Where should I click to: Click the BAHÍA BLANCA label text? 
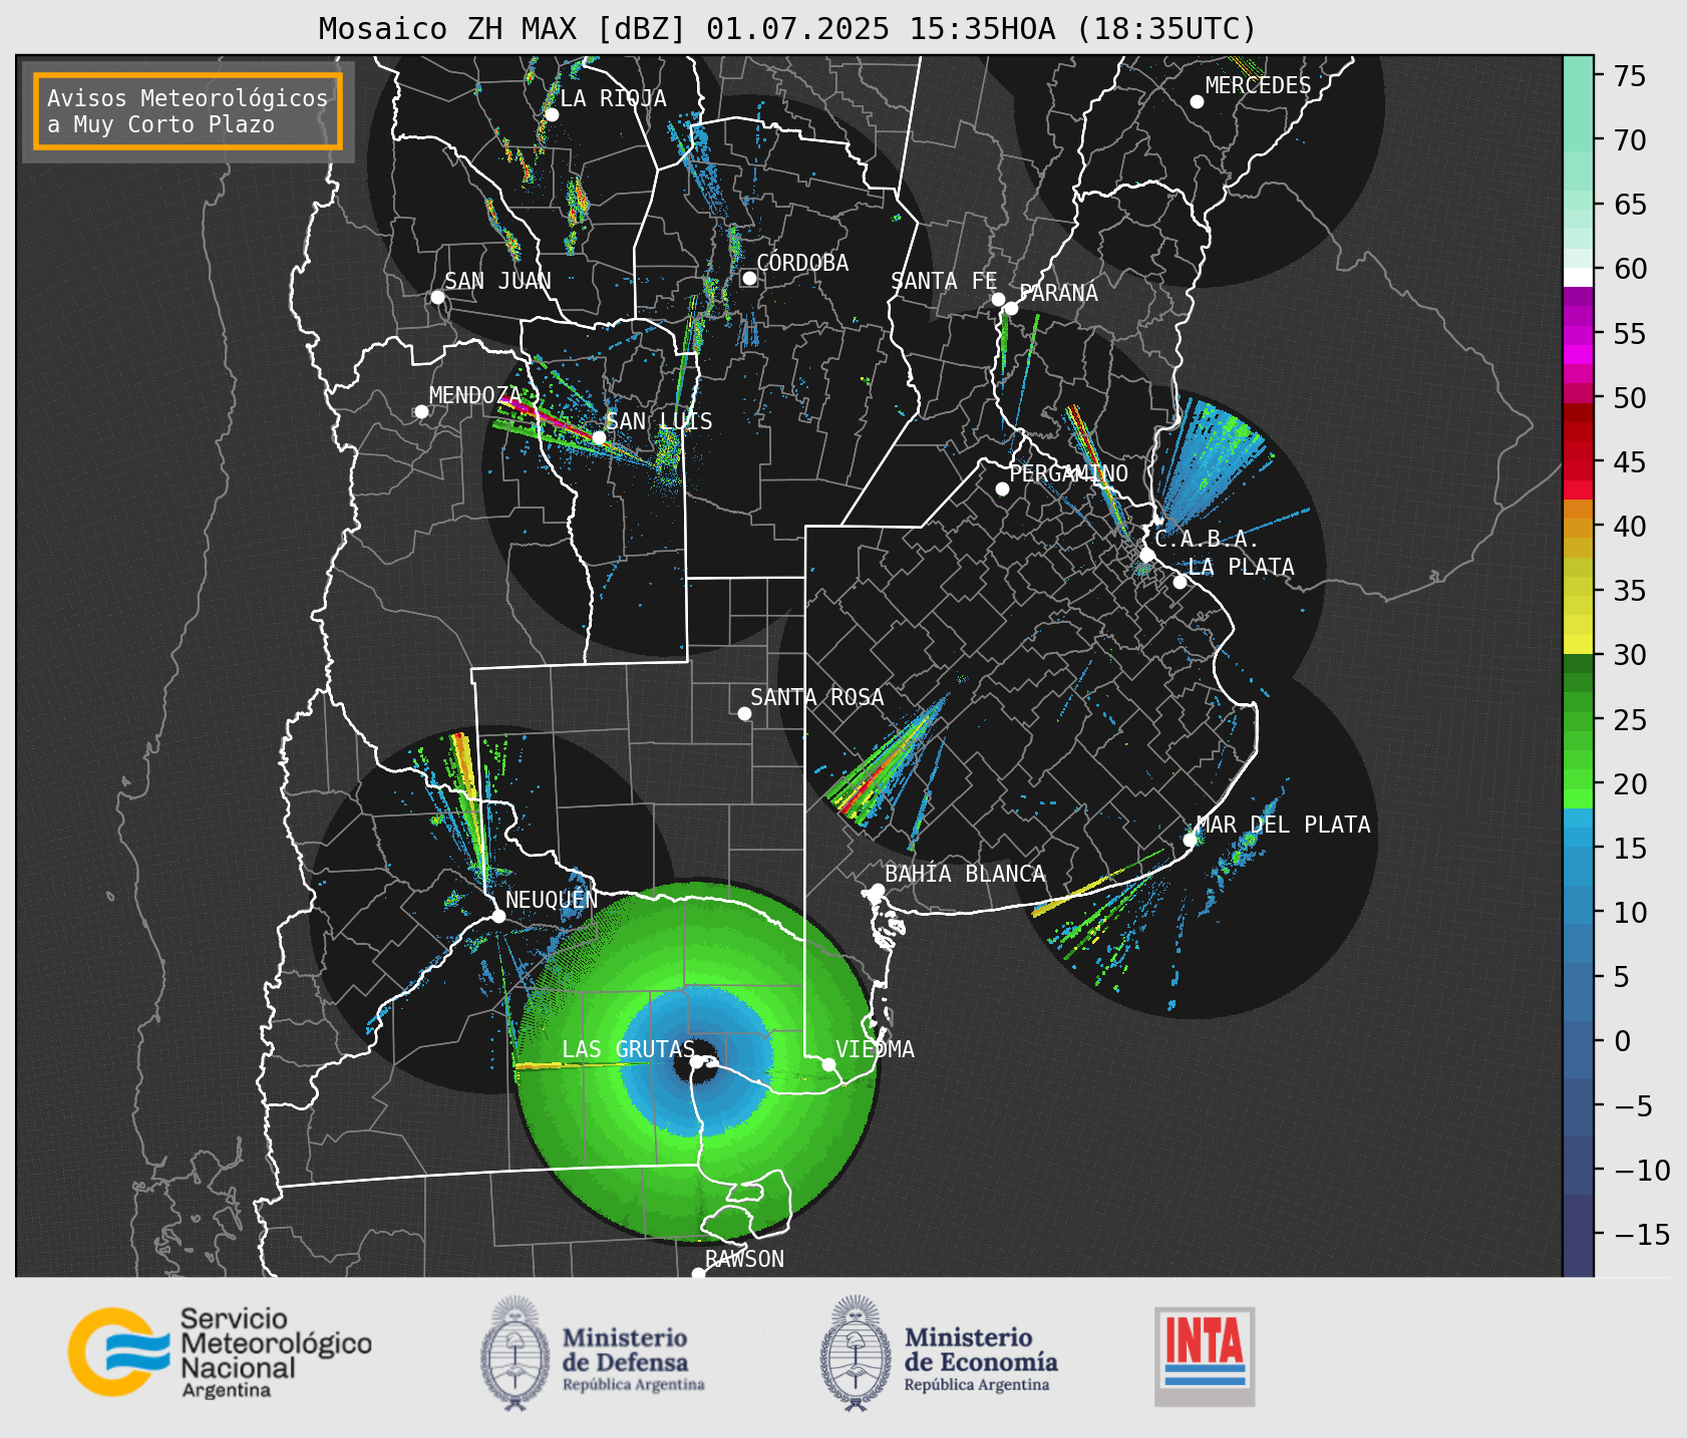tap(965, 873)
